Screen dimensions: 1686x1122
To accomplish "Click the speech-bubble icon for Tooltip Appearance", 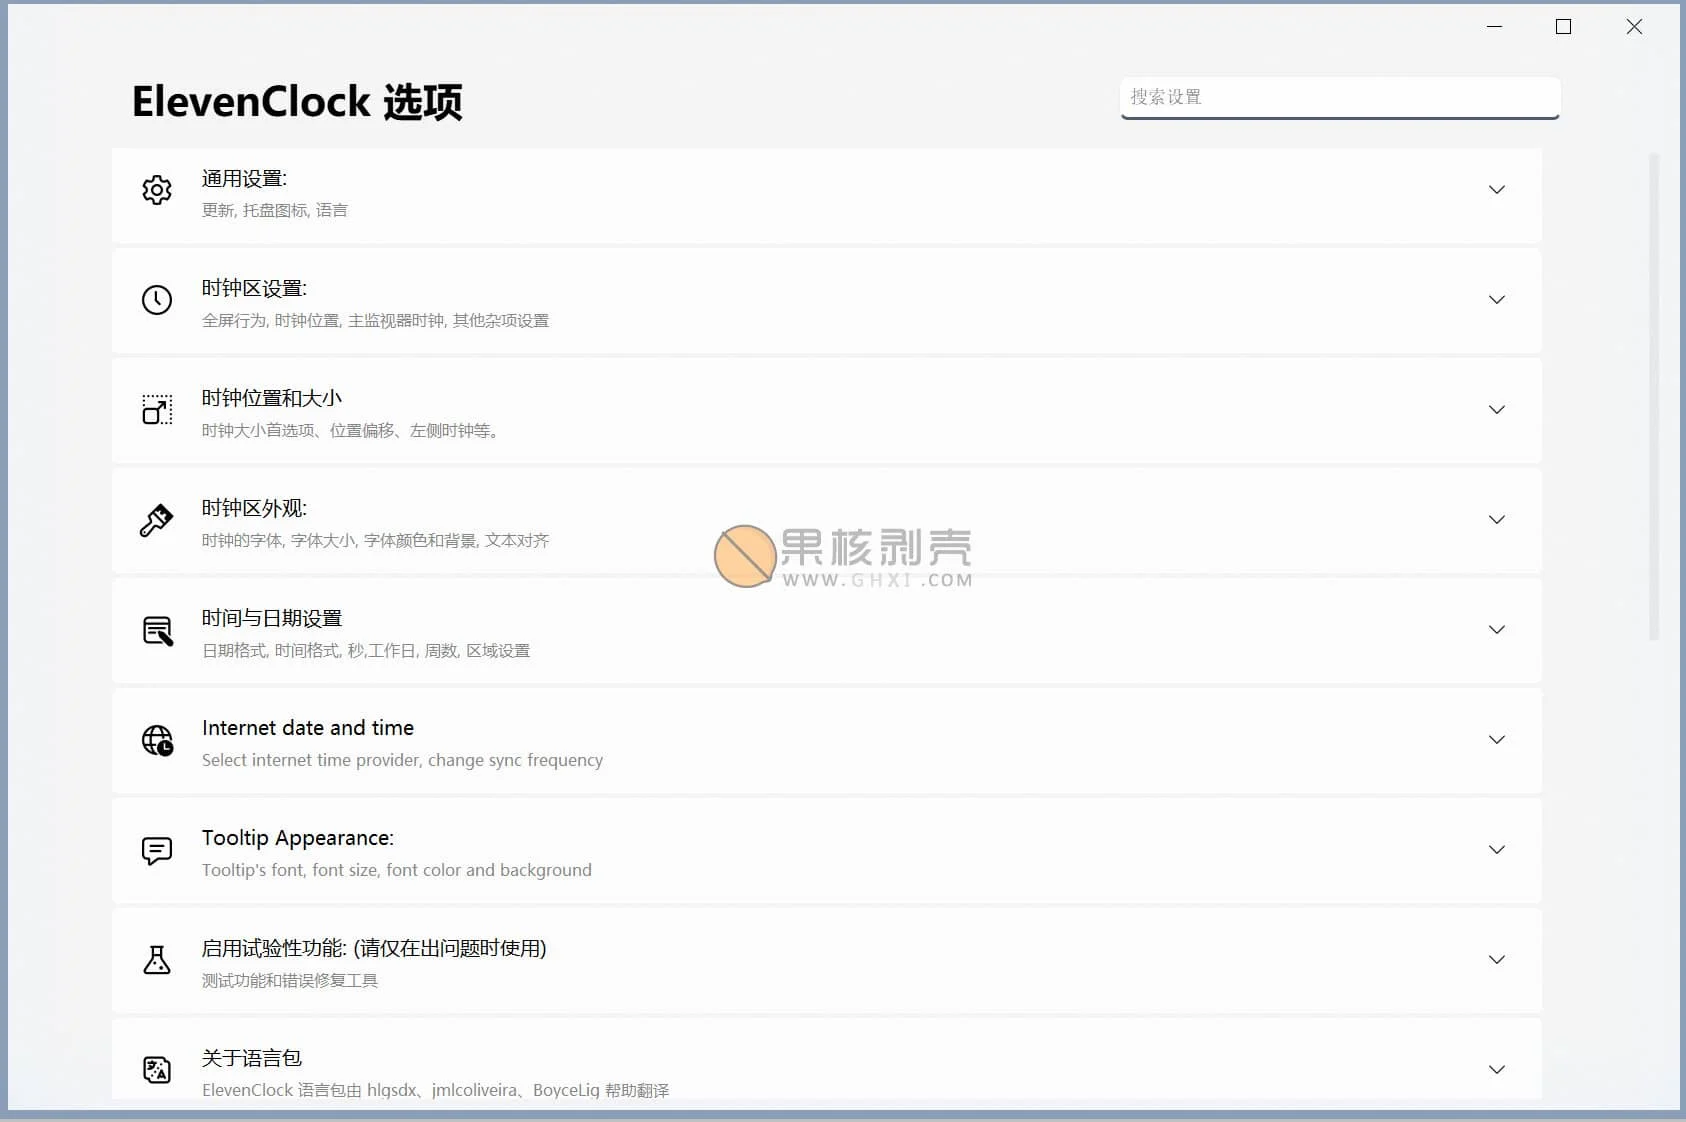I will click(x=157, y=850).
